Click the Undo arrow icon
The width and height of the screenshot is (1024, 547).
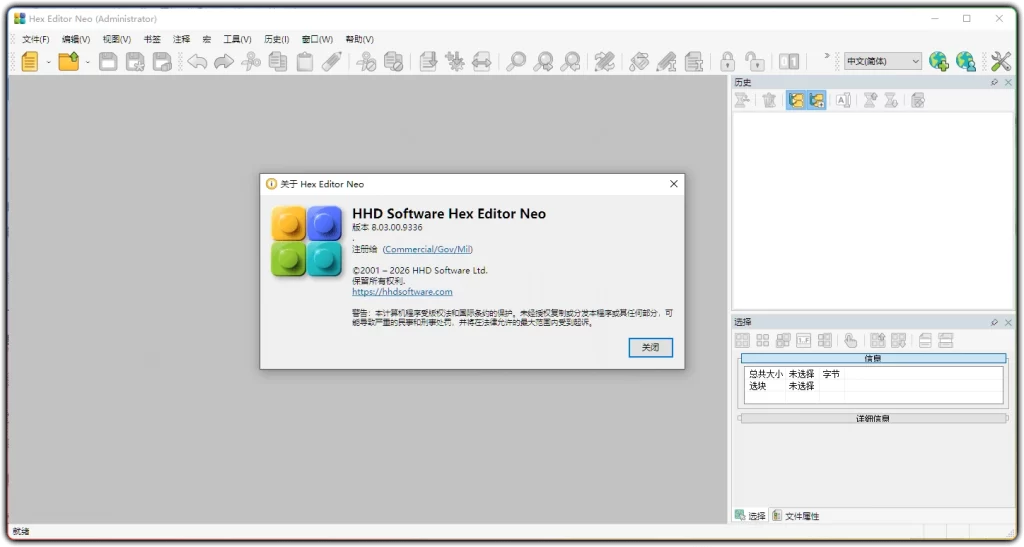197,61
